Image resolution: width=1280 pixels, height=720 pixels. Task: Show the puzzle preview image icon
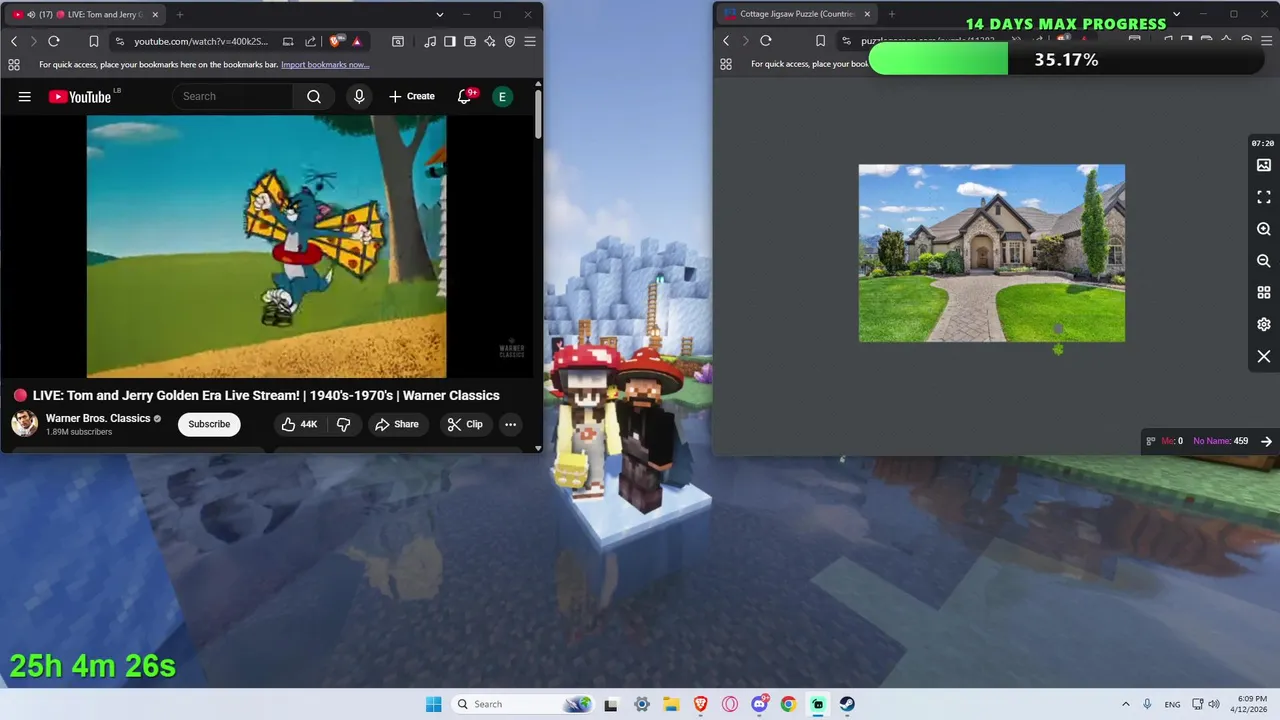tap(1264, 165)
